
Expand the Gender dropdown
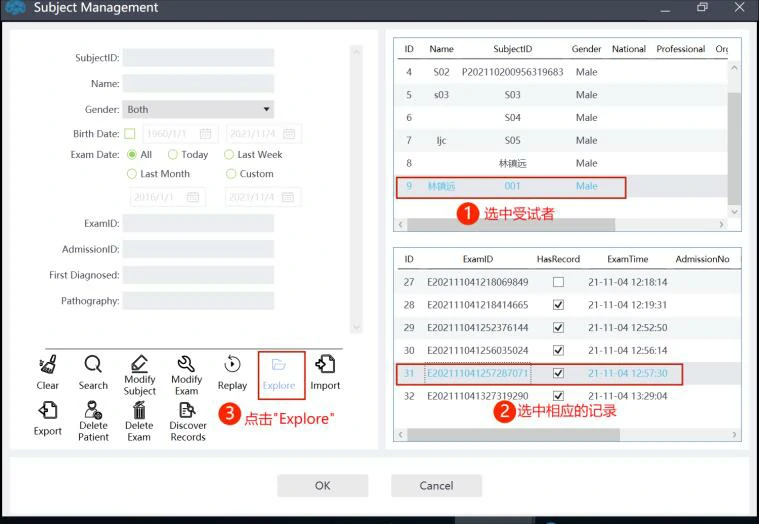pyautogui.click(x=266, y=110)
